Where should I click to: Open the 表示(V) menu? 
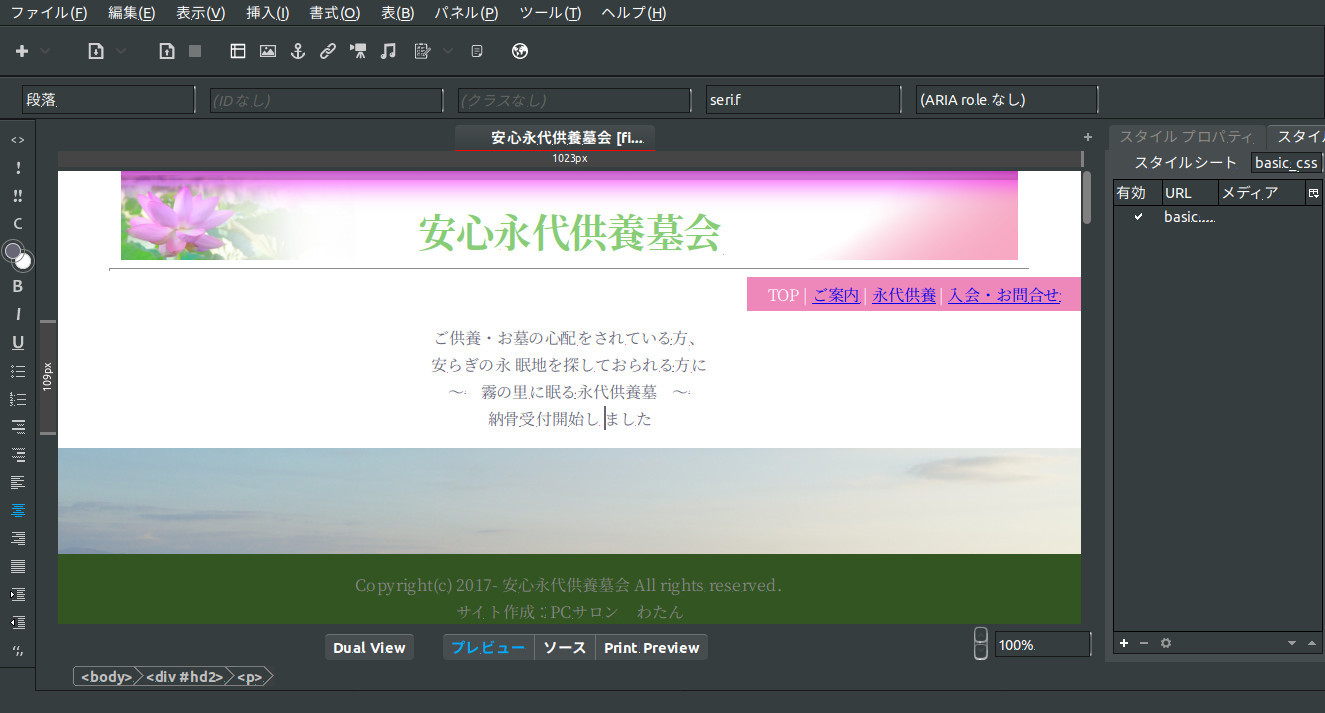(201, 13)
